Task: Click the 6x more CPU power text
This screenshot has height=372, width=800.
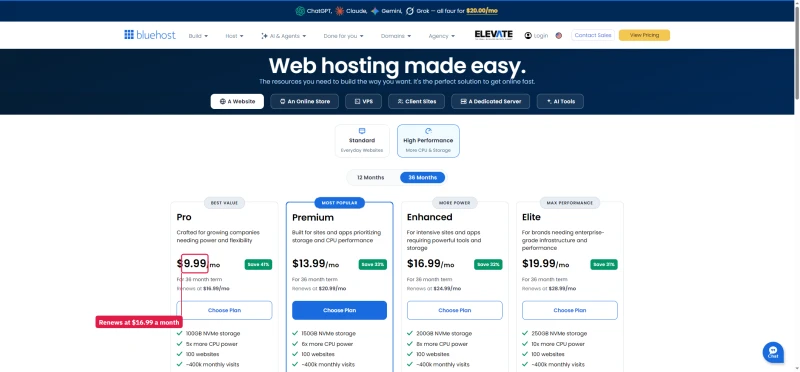Action: (x=327, y=344)
